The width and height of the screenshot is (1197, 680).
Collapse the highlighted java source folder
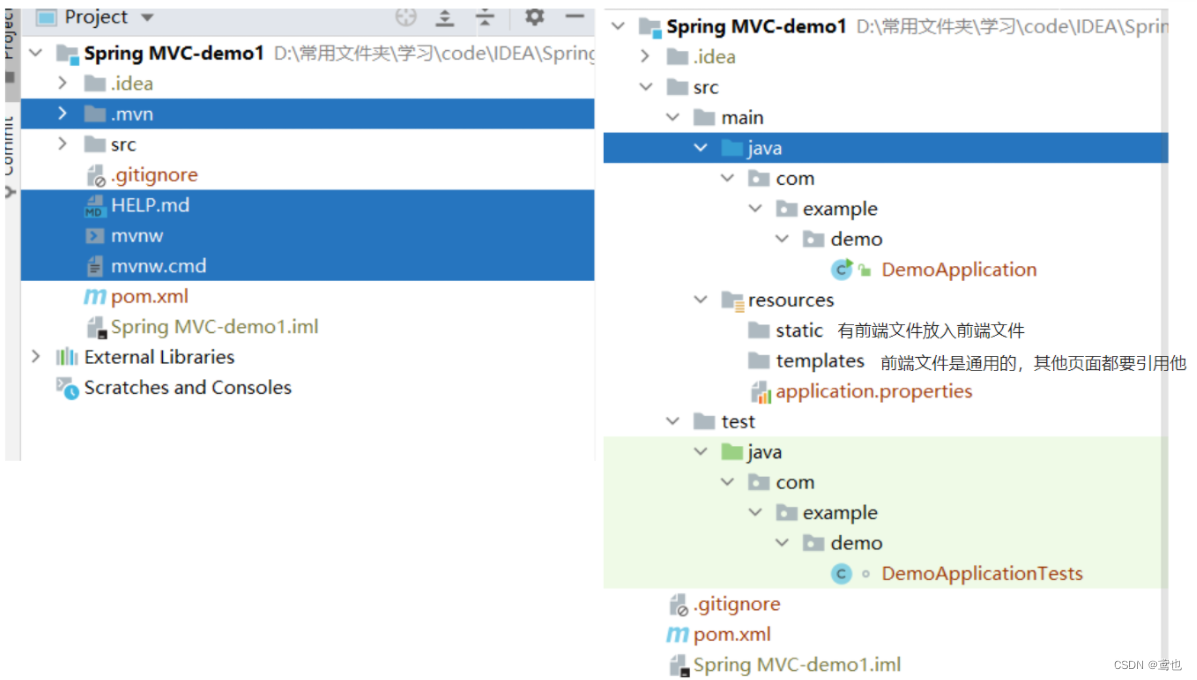[x=700, y=147]
